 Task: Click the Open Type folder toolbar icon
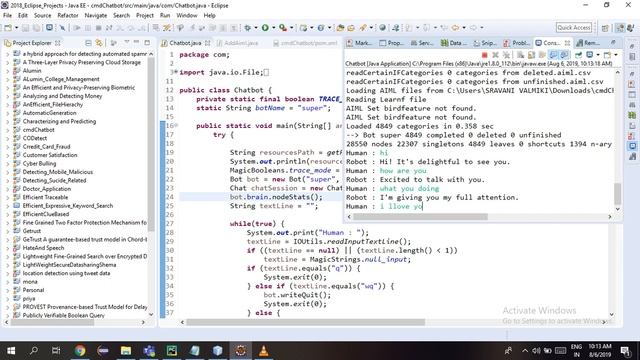[x=340, y=28]
